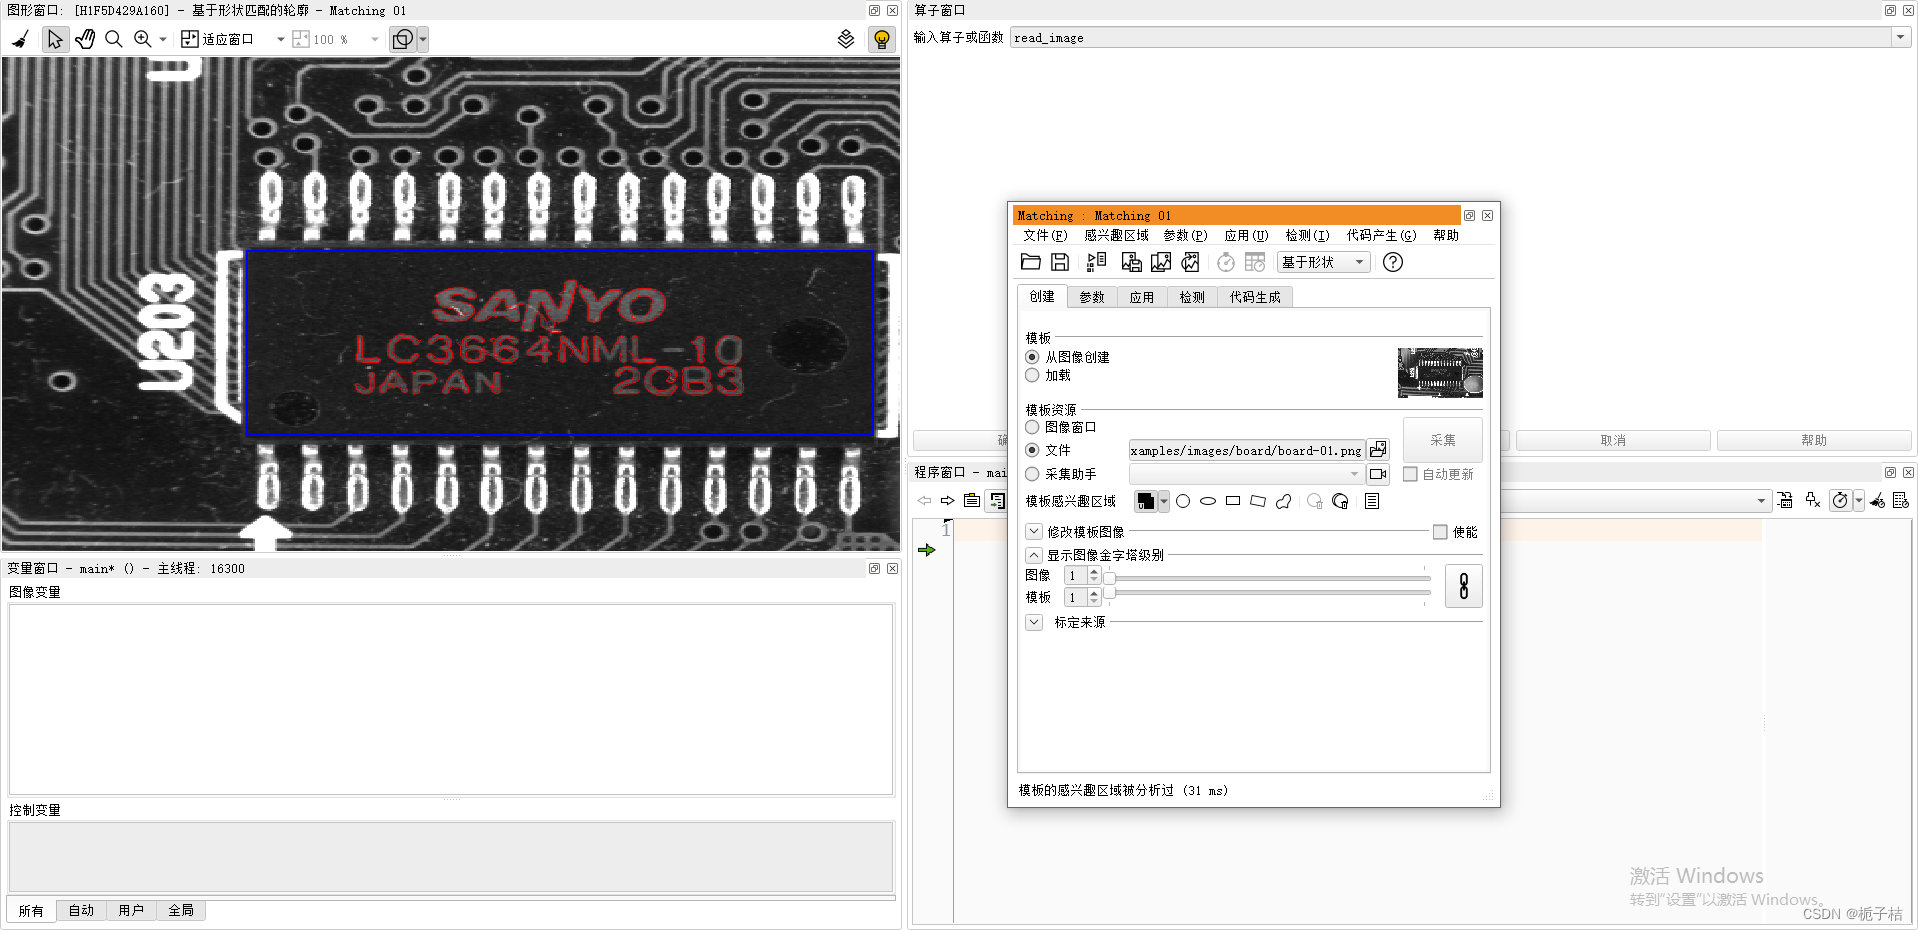The image size is (1918, 930).
Task: Open the 感兴趣区域 menu
Action: (1116, 235)
